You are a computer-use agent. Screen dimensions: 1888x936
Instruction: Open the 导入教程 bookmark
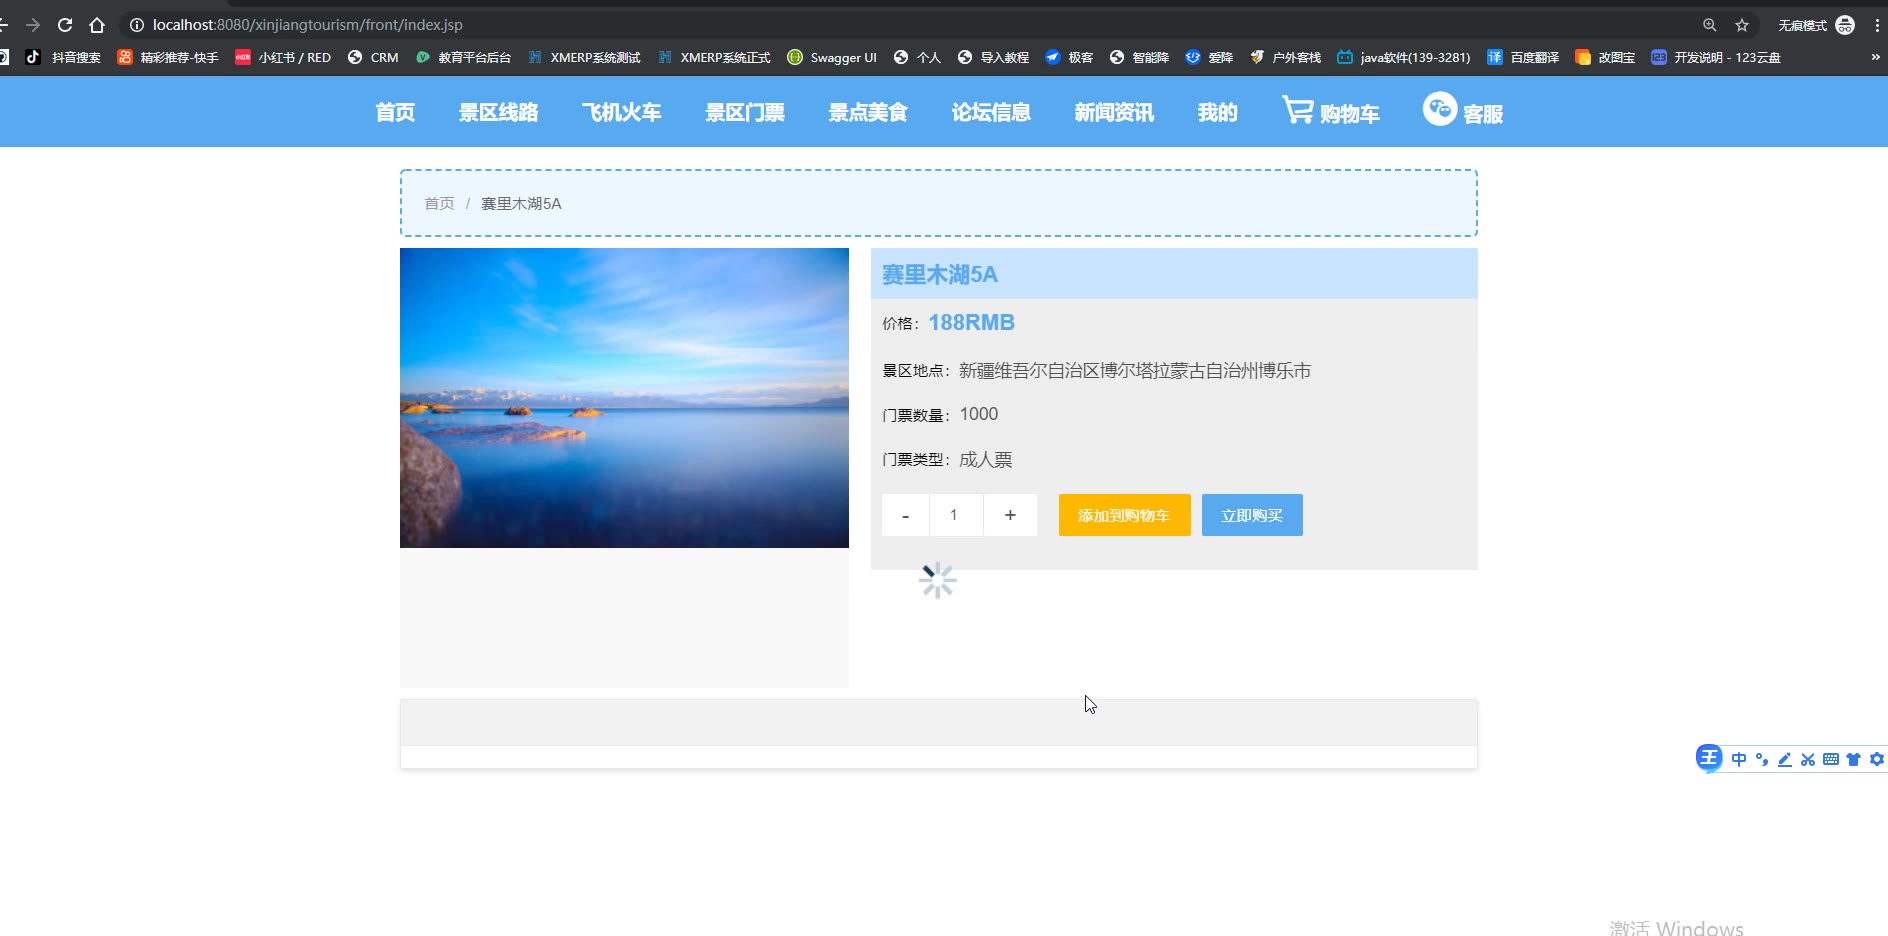tap(993, 58)
